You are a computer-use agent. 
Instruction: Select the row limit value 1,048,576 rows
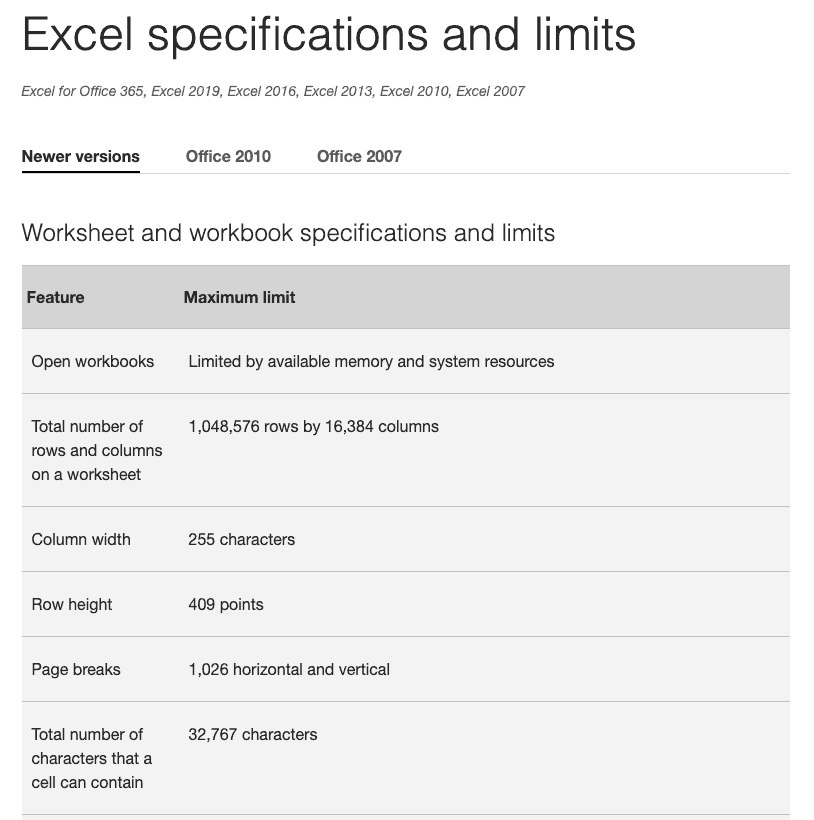pos(312,426)
